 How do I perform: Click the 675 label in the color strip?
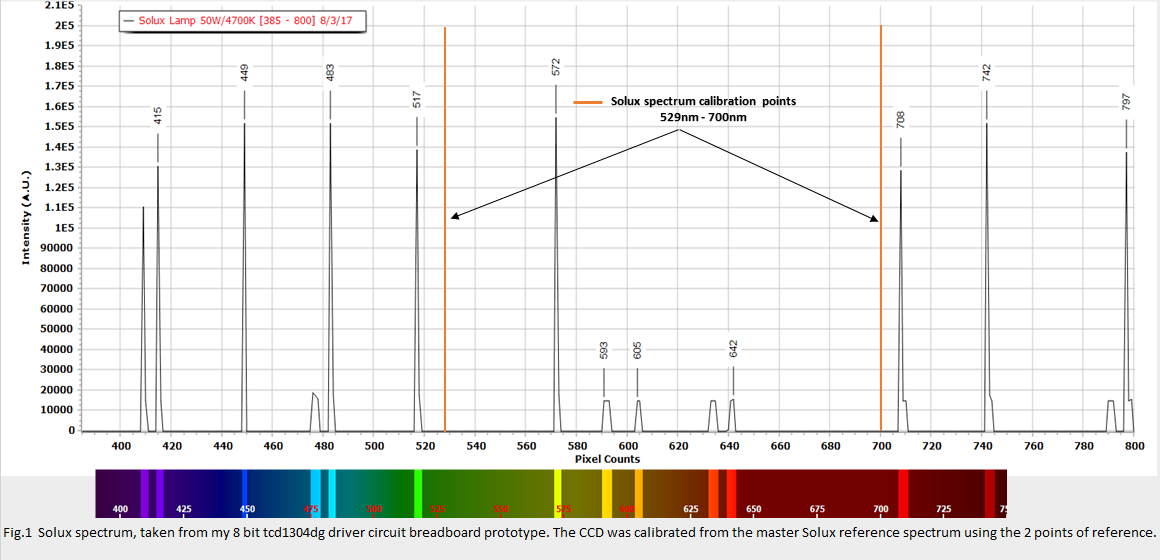tap(817, 510)
